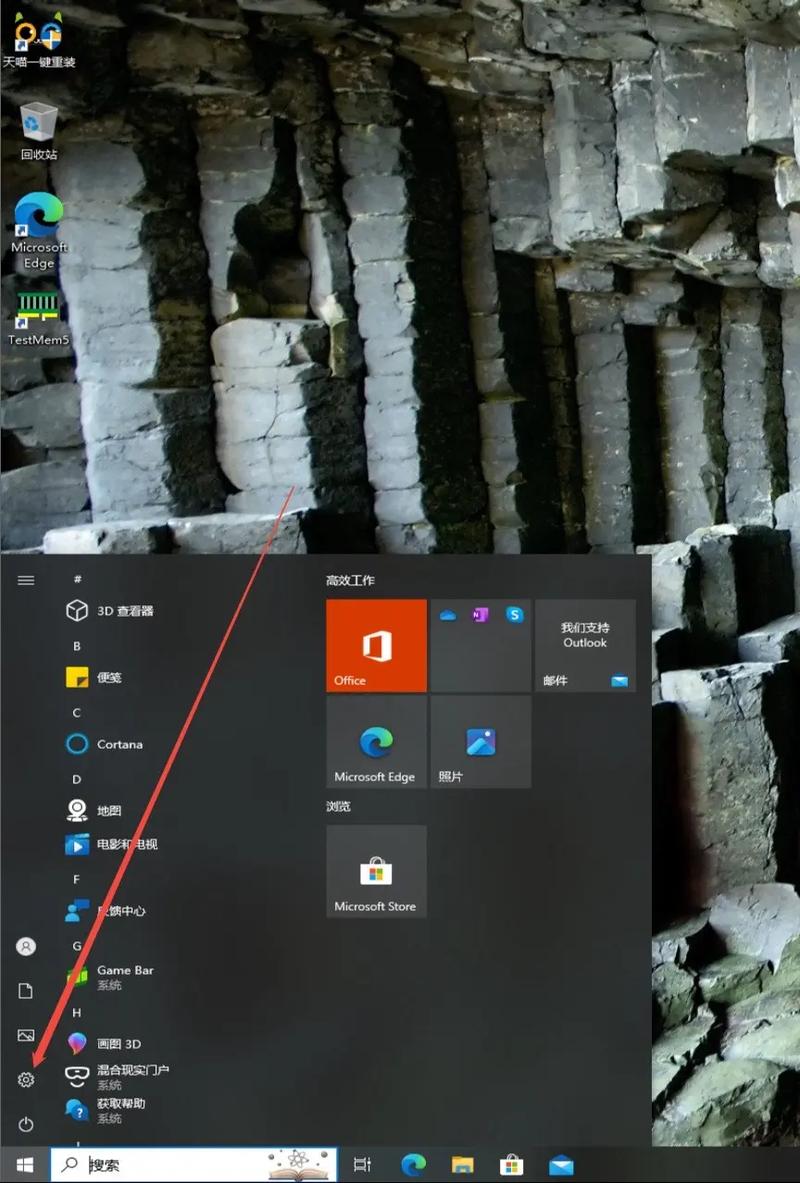The width and height of the screenshot is (800, 1183).
Task: Open Pictures icon in Start rail
Action: (26, 1035)
